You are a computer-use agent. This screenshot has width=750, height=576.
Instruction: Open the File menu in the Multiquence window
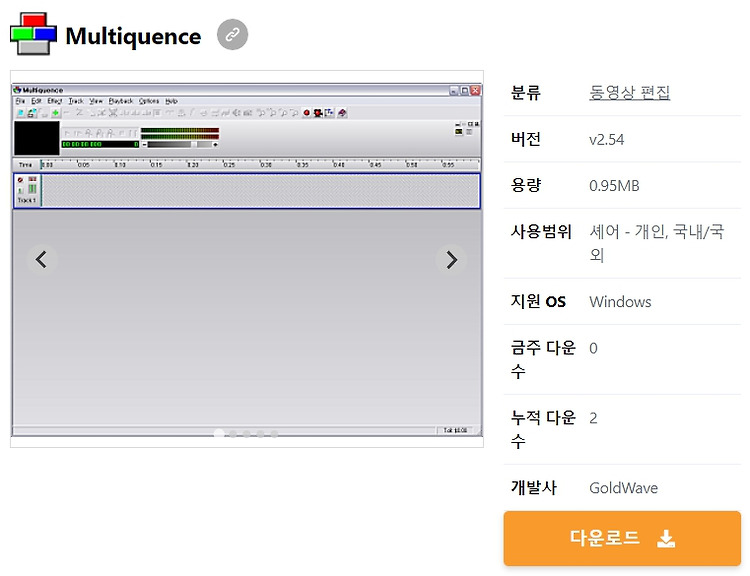pos(20,101)
